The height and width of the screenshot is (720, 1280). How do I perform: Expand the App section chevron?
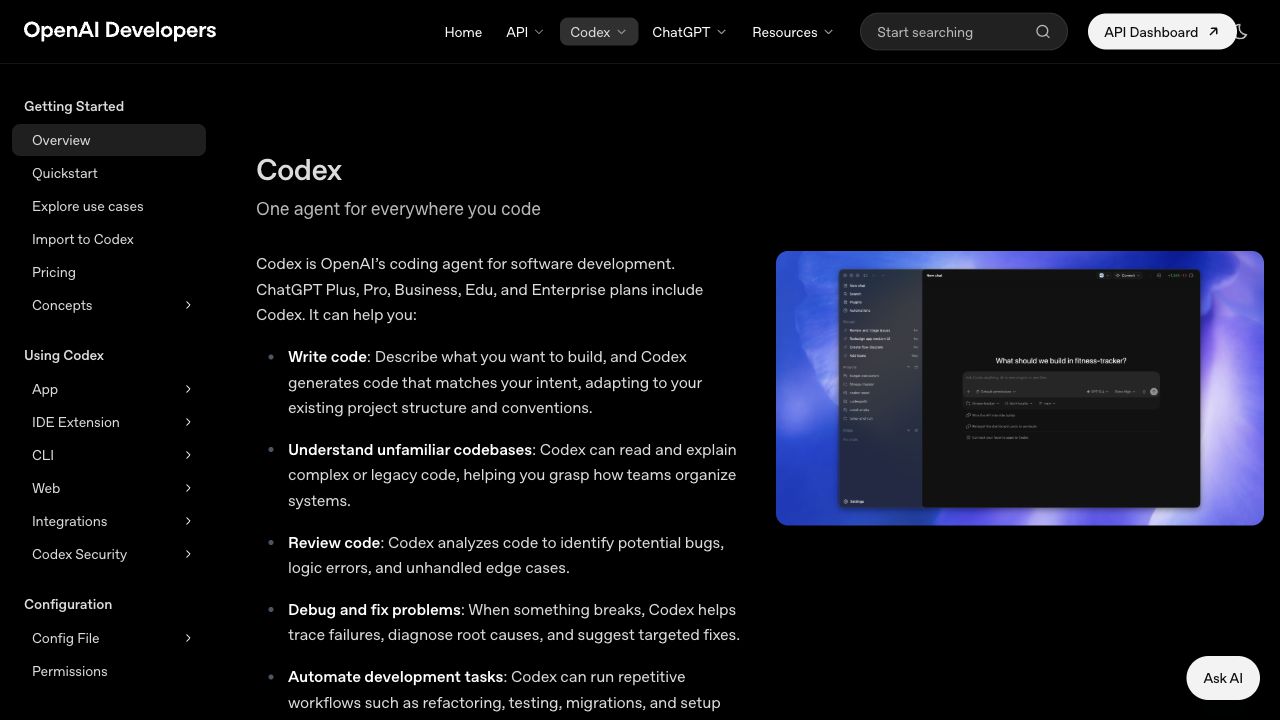click(x=188, y=389)
